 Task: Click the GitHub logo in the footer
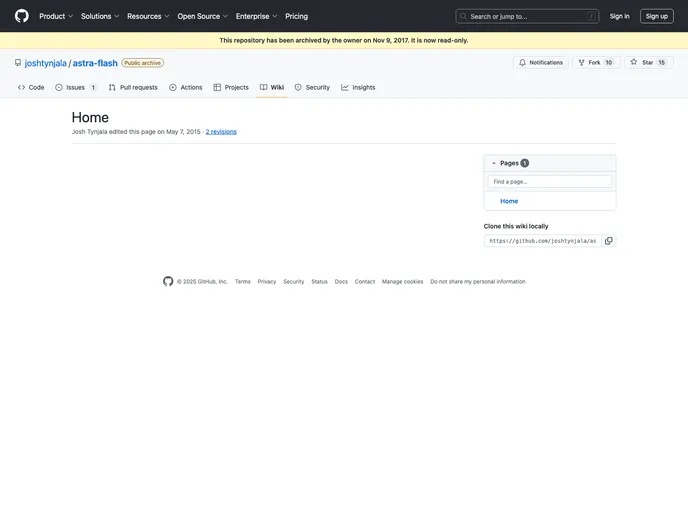(168, 281)
